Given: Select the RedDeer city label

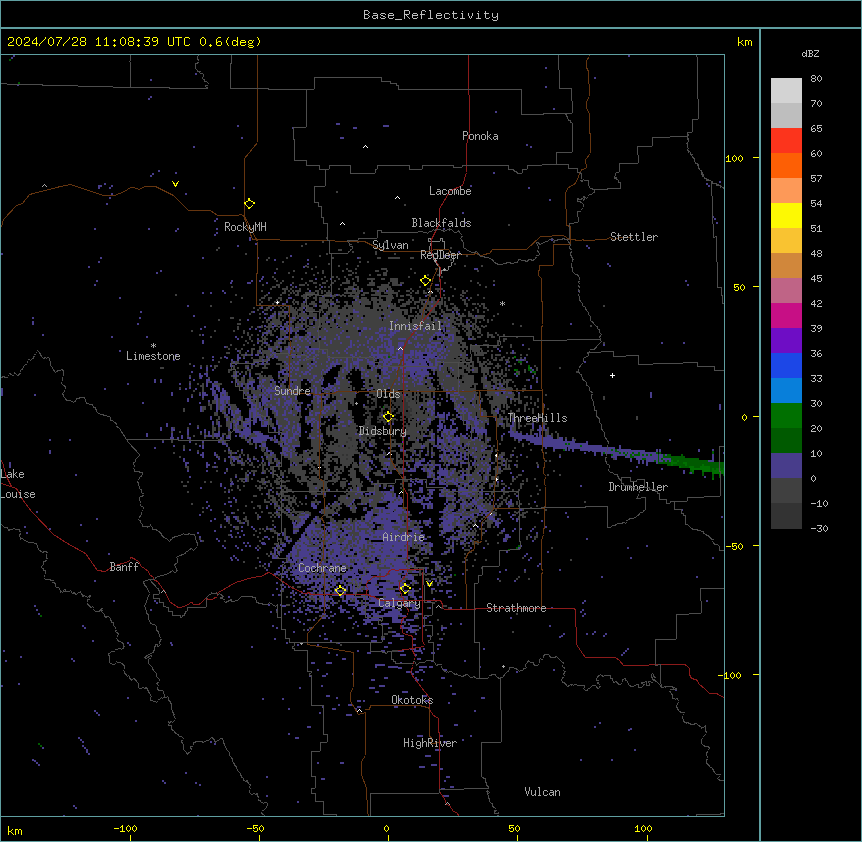Looking at the screenshot, I should click(x=440, y=255).
